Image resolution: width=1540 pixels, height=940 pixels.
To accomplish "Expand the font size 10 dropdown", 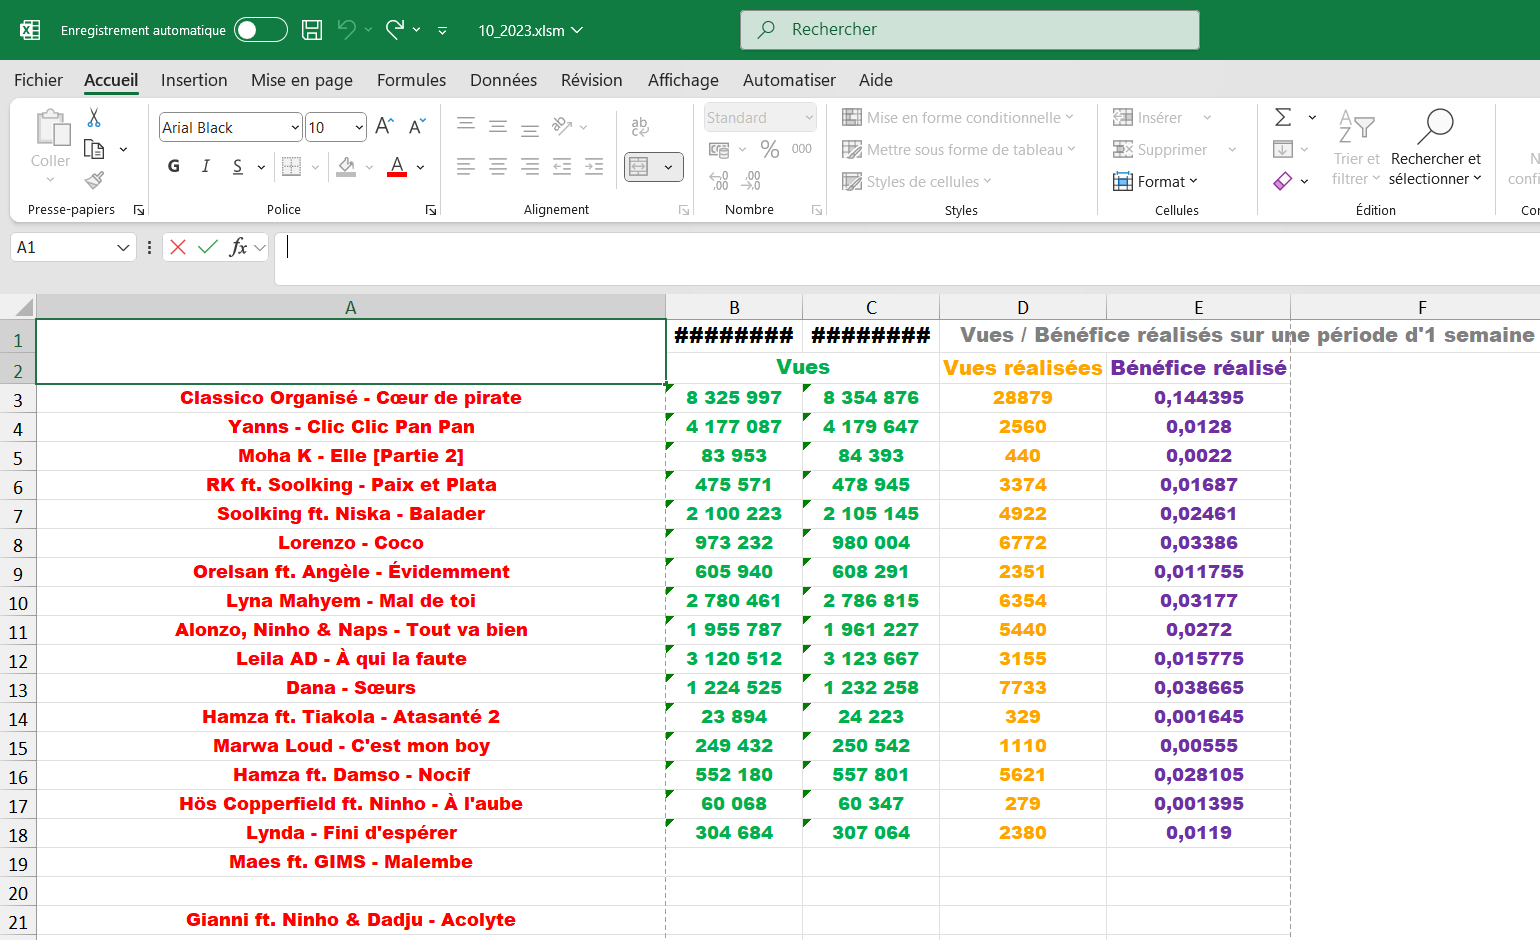I will 359,127.
